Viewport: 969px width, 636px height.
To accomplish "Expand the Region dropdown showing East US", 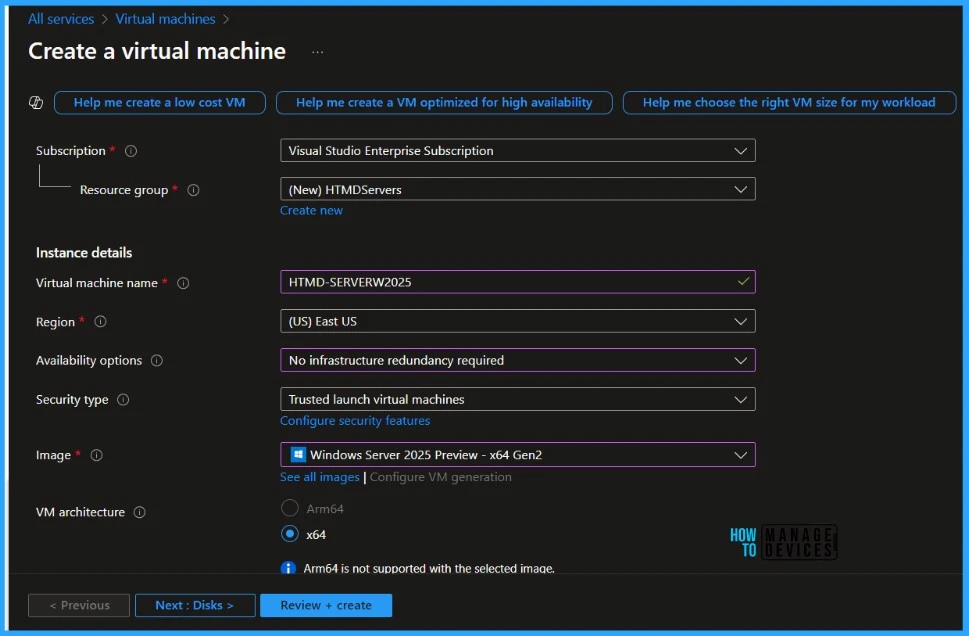I will [x=518, y=321].
